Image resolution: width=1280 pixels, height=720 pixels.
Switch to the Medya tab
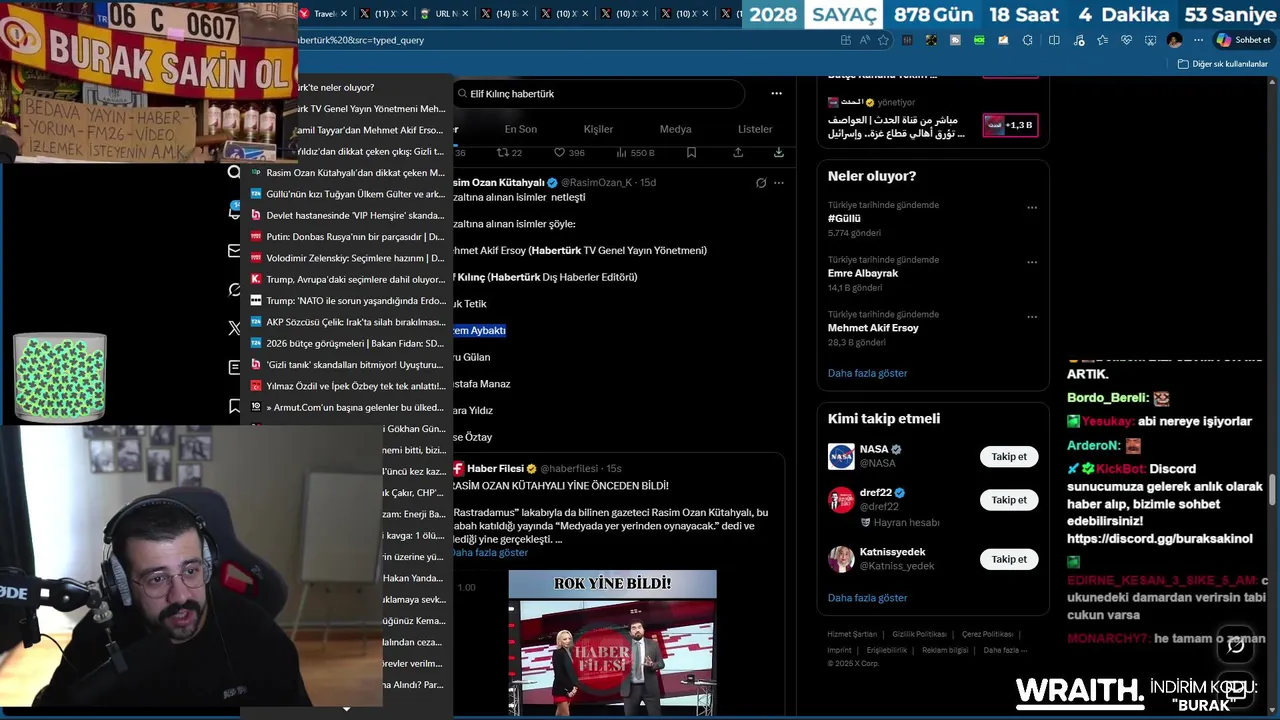click(x=675, y=129)
